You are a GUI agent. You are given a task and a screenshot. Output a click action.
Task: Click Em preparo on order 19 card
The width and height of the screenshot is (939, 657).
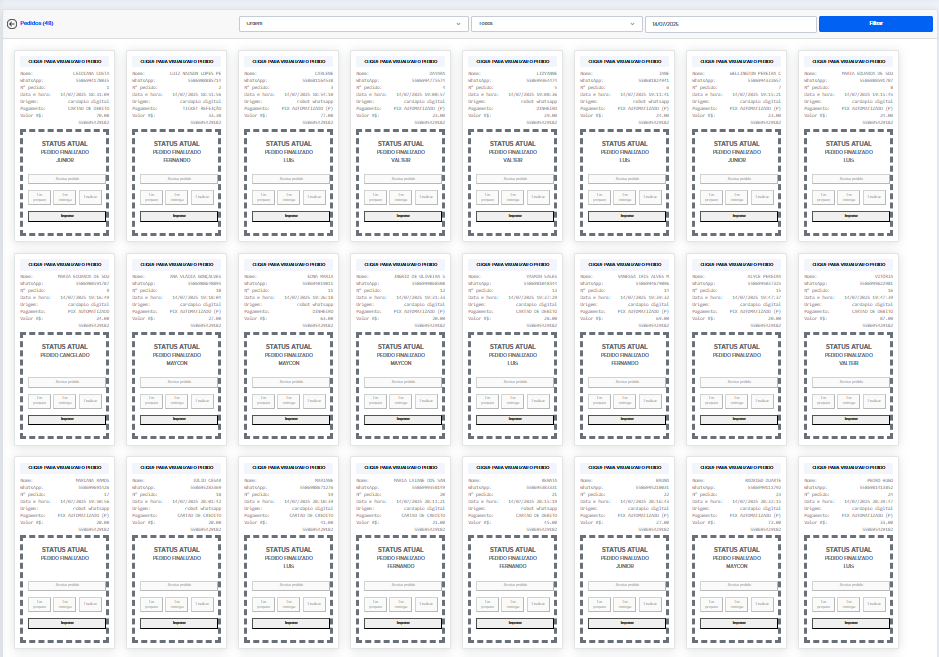coord(263,604)
